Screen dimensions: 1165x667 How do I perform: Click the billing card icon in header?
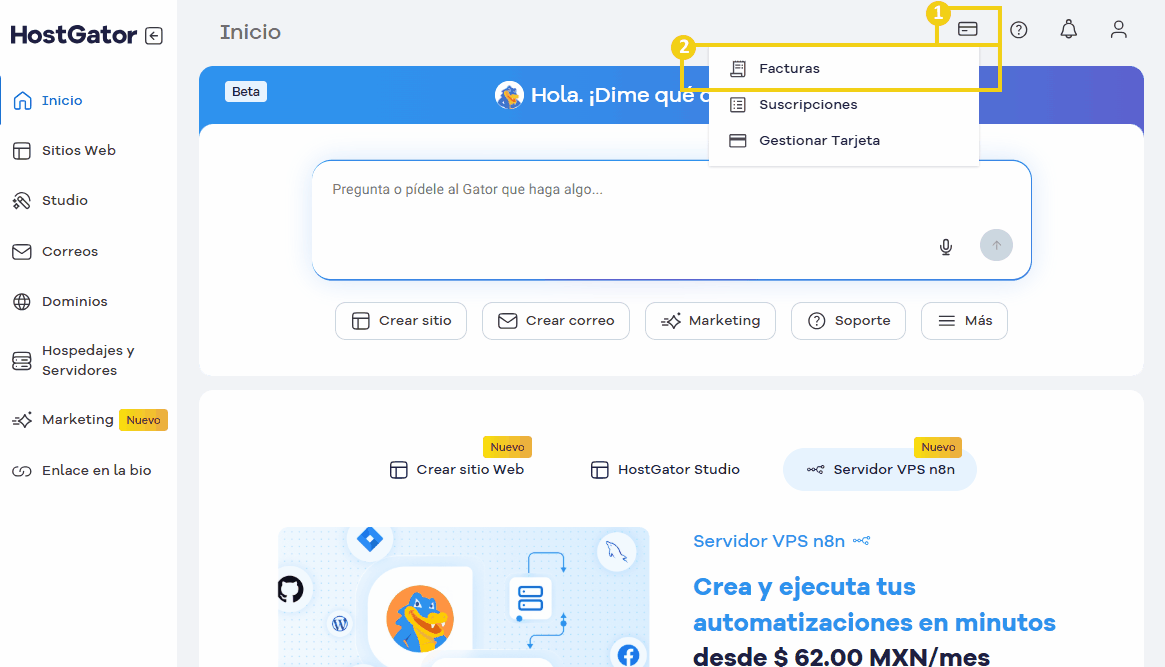[967, 29]
